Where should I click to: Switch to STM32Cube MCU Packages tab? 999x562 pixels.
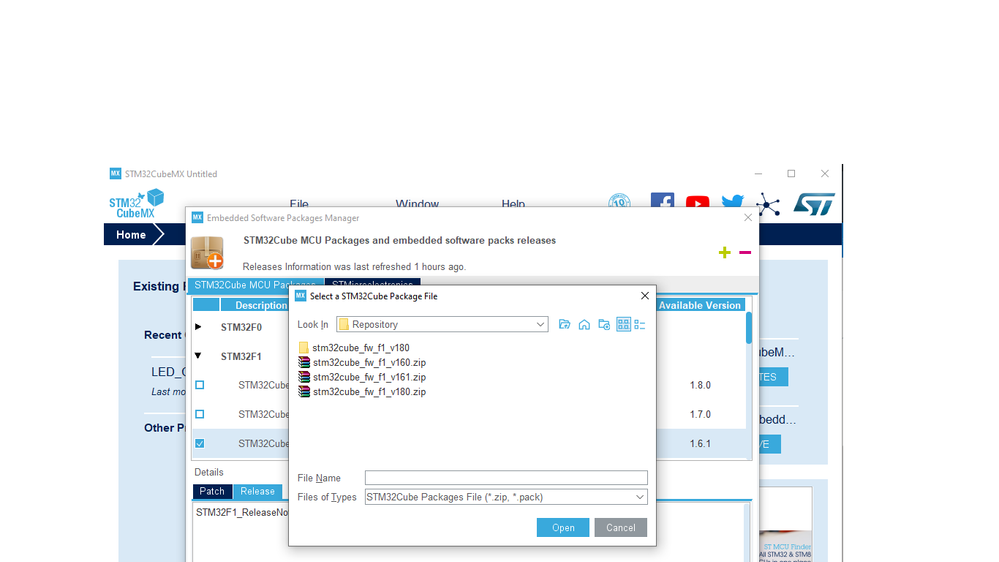[x=255, y=285]
